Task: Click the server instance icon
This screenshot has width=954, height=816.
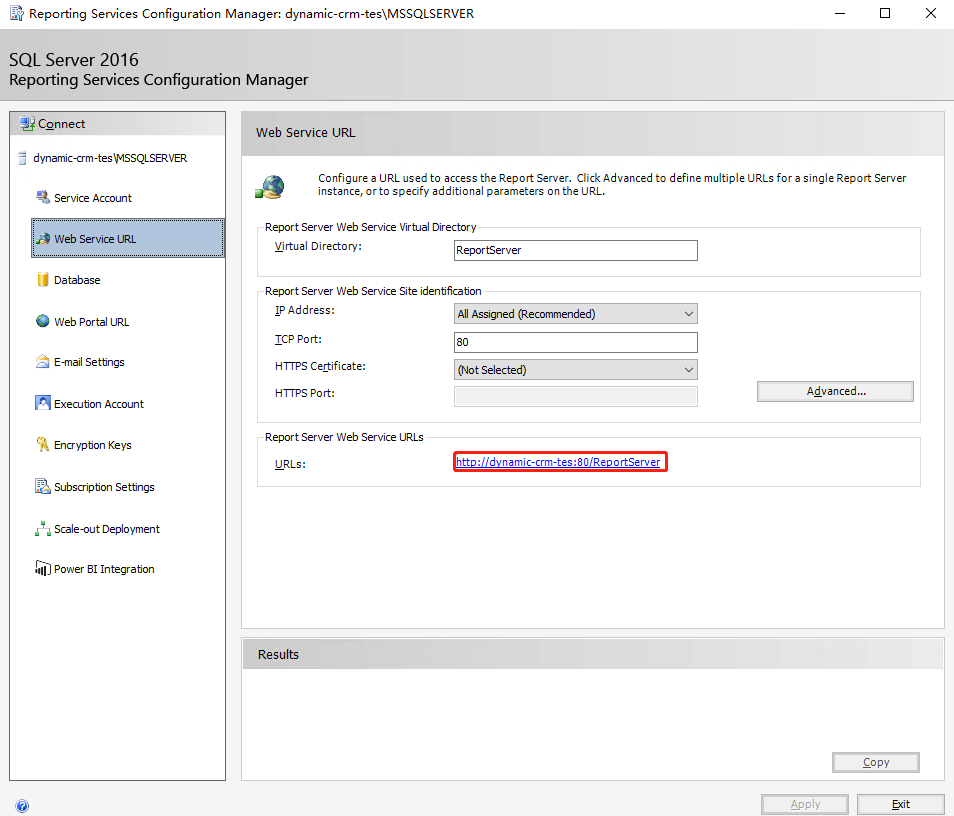Action: pos(23,158)
